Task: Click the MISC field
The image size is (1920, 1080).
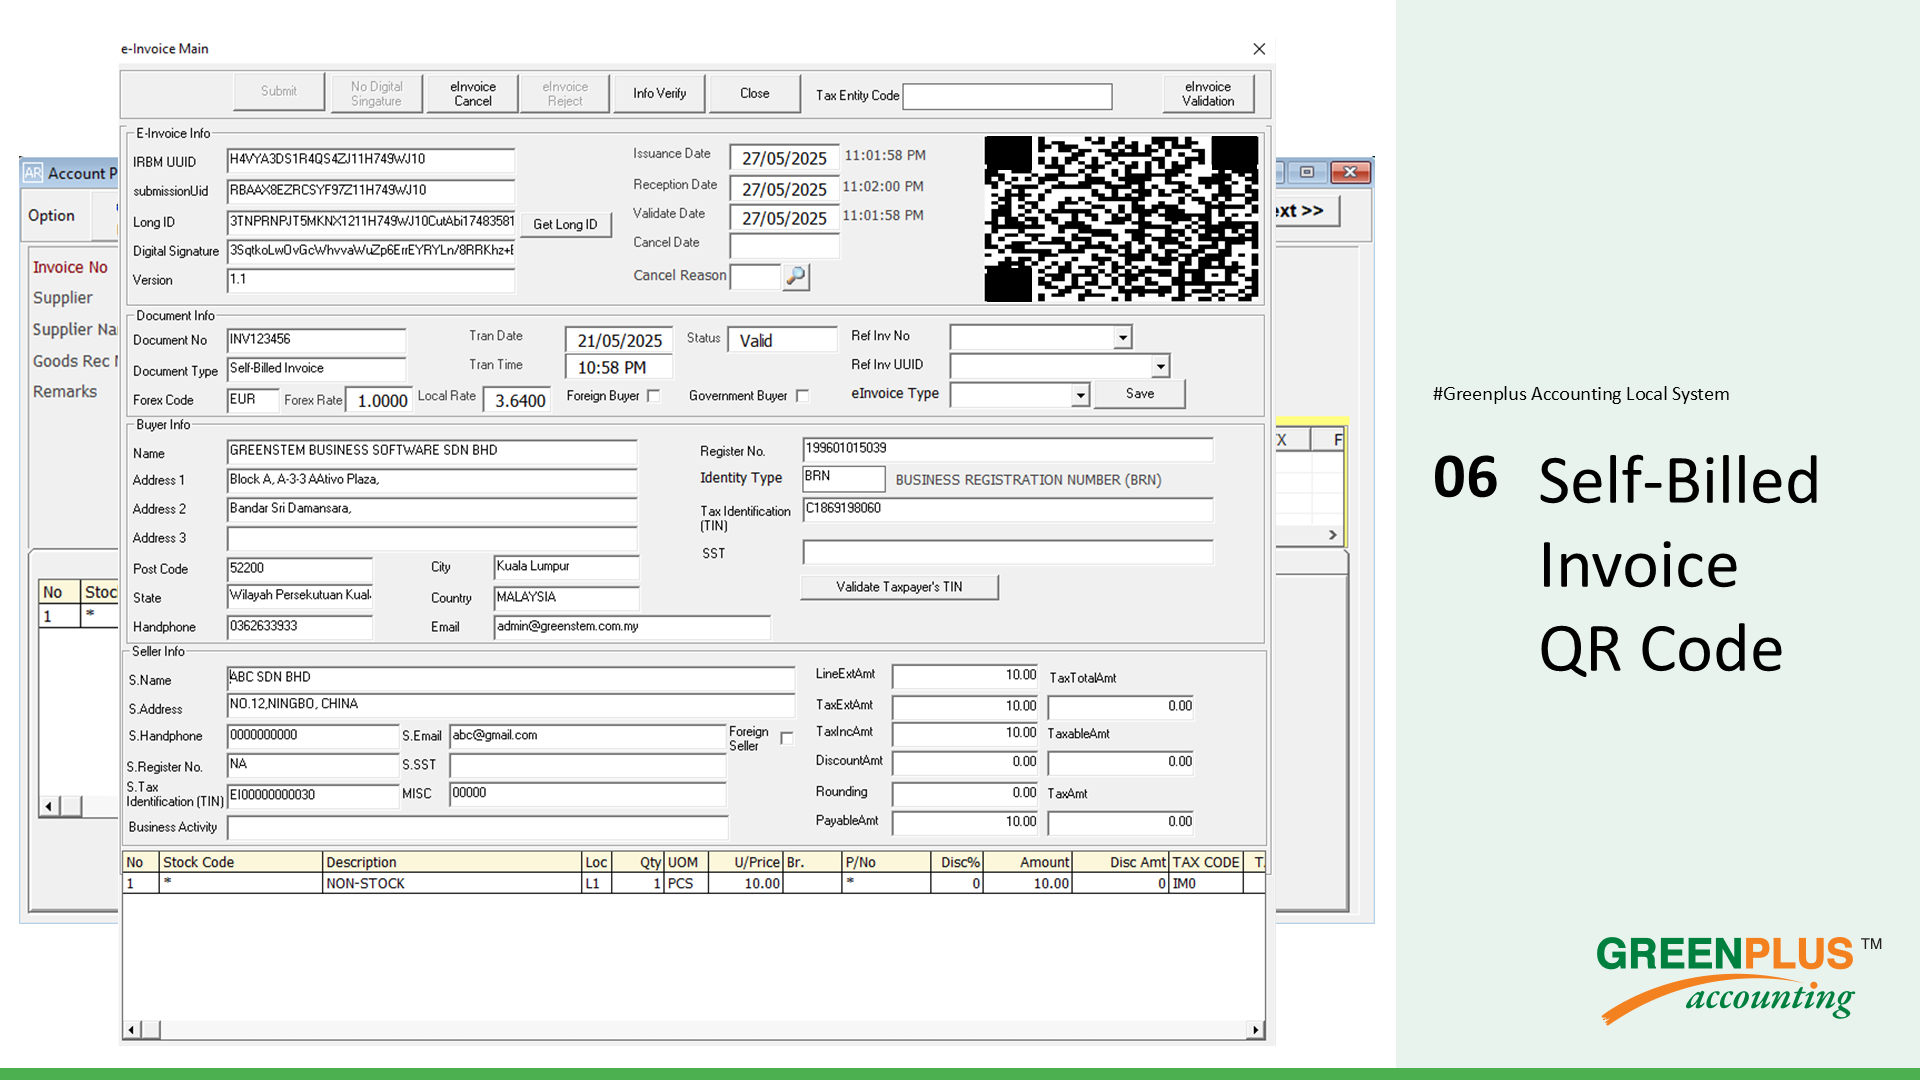Action: tap(588, 795)
